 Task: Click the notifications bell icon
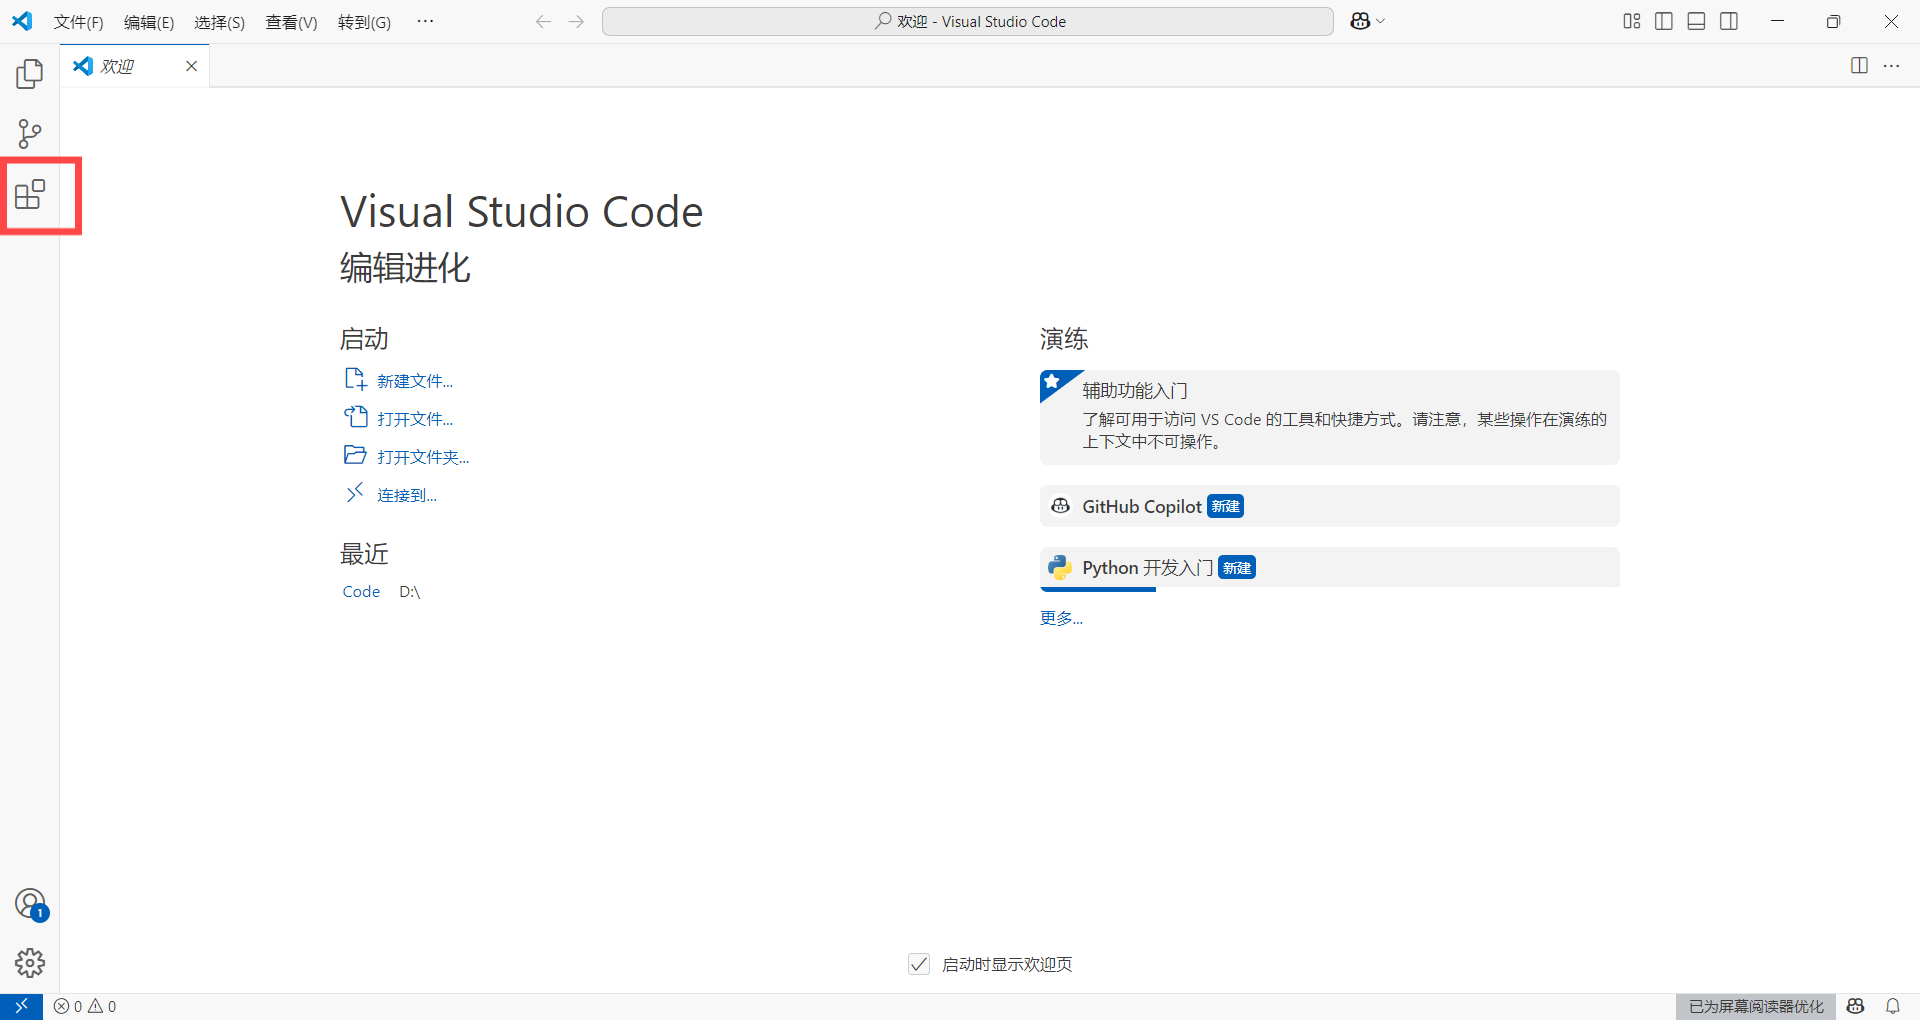[x=1892, y=1006]
